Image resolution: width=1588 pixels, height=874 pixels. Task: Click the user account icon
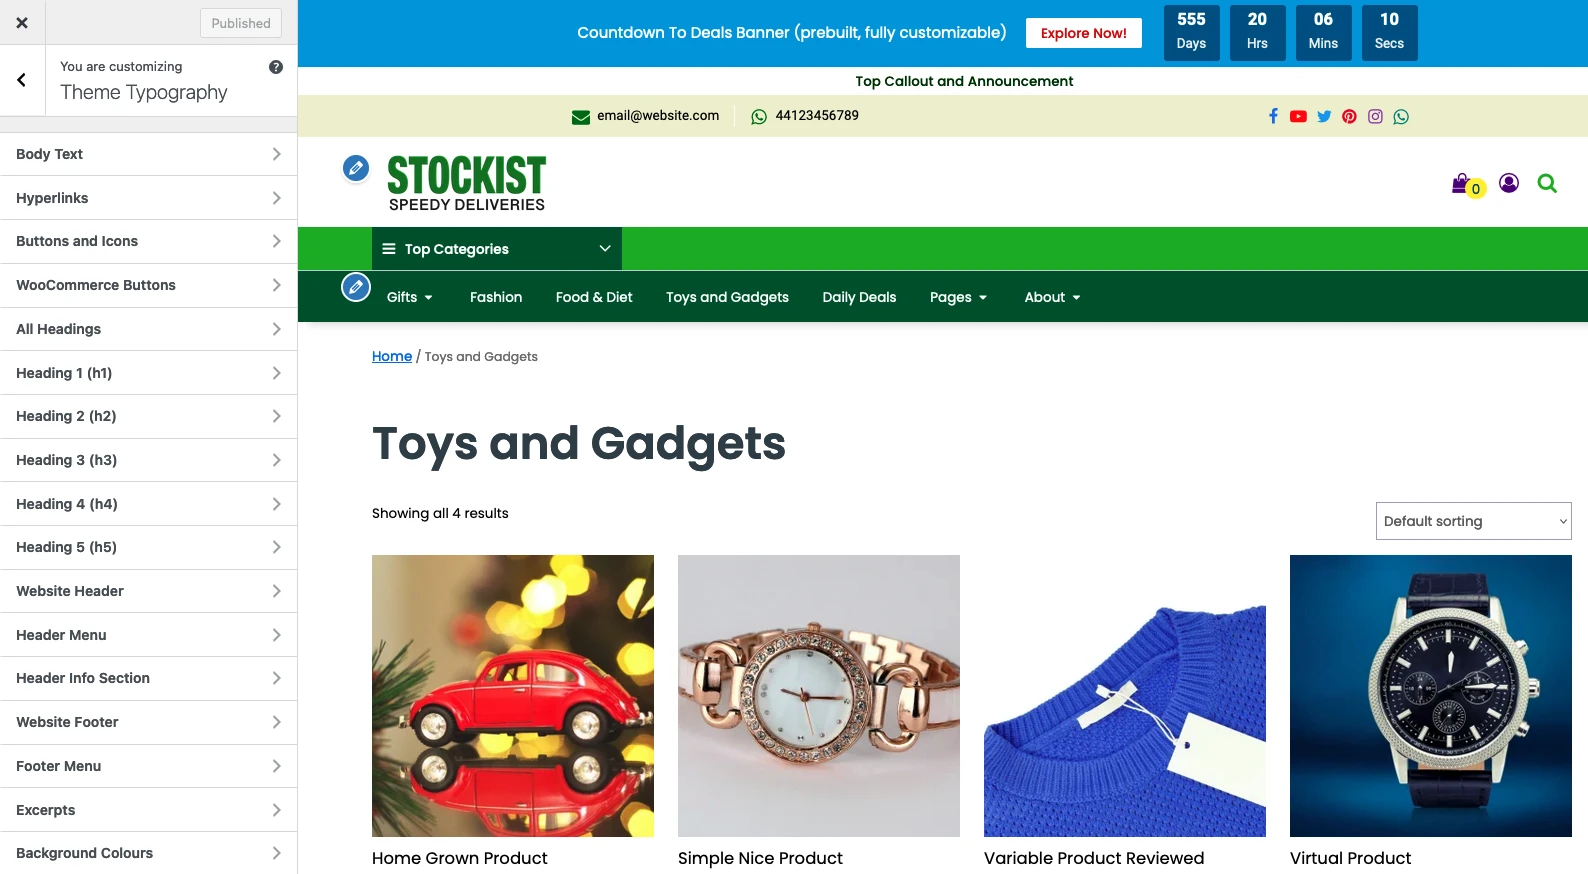tap(1509, 183)
